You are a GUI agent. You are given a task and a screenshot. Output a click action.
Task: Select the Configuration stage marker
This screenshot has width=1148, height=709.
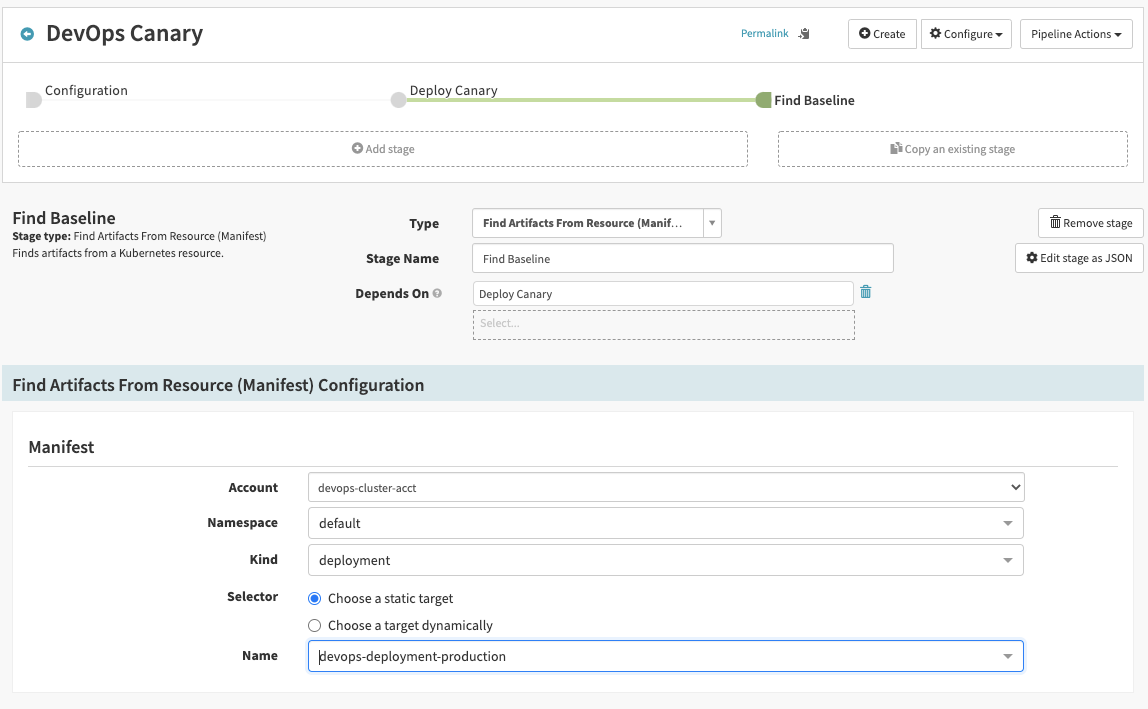[x=33, y=99]
